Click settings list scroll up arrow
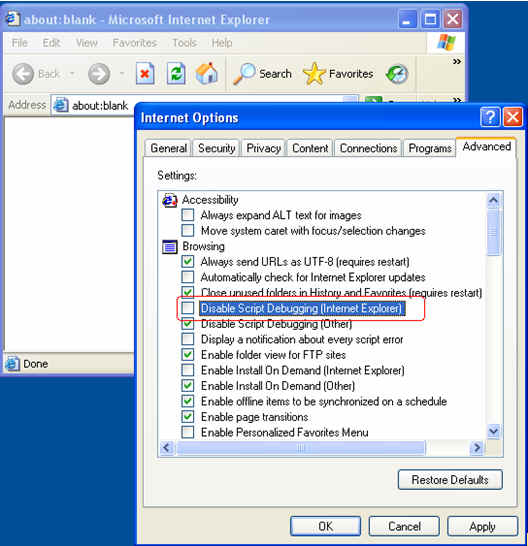 [494, 200]
